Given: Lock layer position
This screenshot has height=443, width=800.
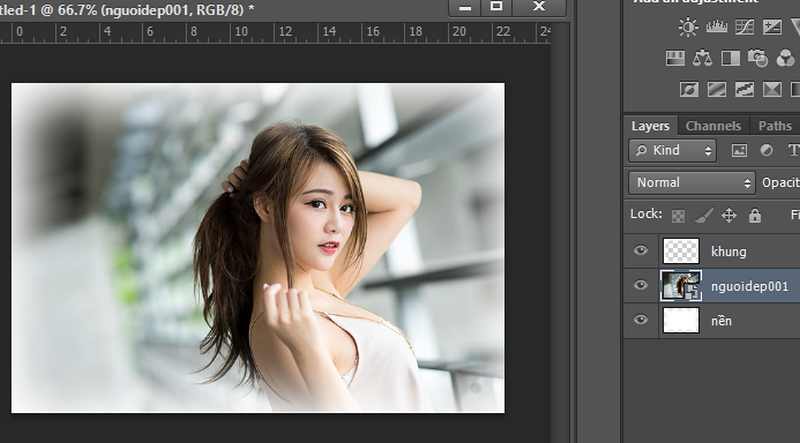Looking at the screenshot, I should tap(729, 215).
